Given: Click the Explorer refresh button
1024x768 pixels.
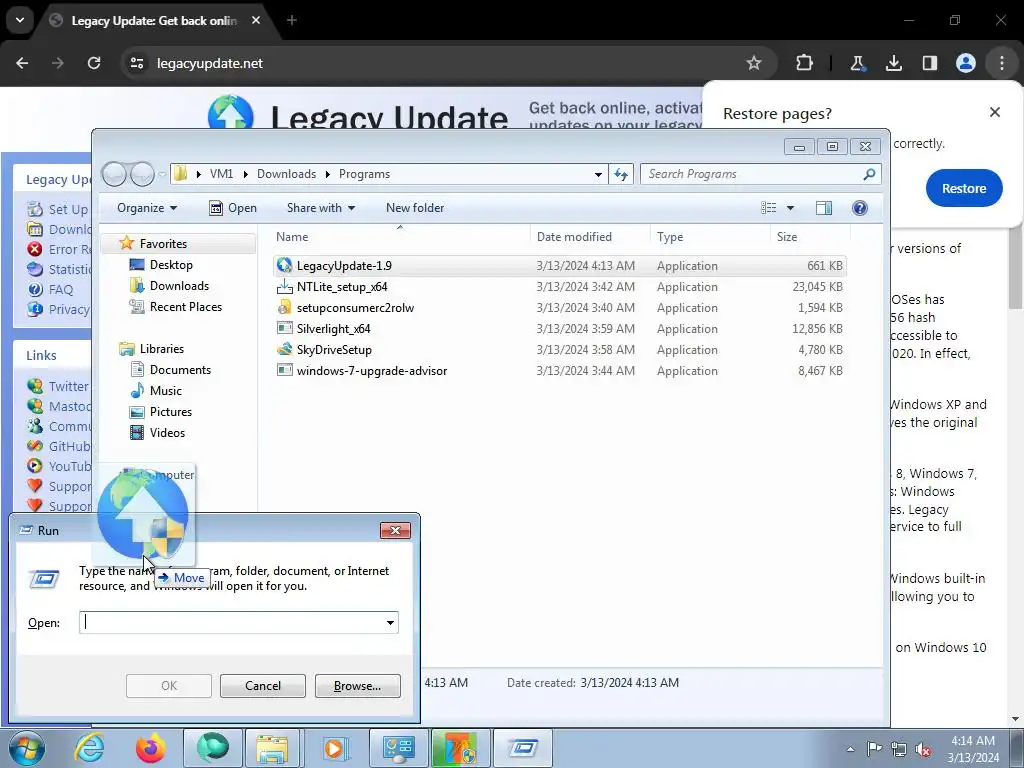Looking at the screenshot, I should coord(620,174).
